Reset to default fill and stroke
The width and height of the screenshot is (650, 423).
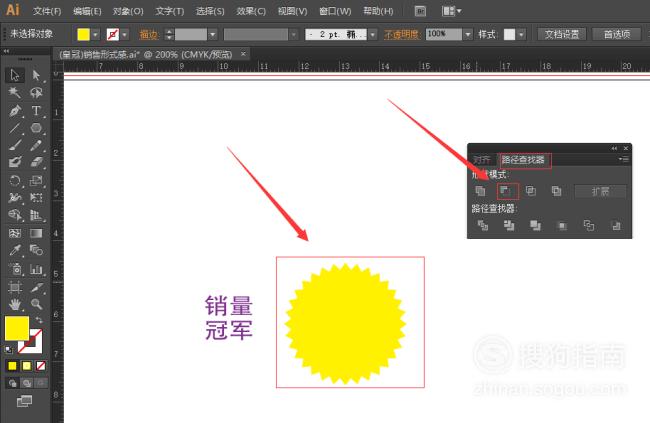tap(8, 350)
